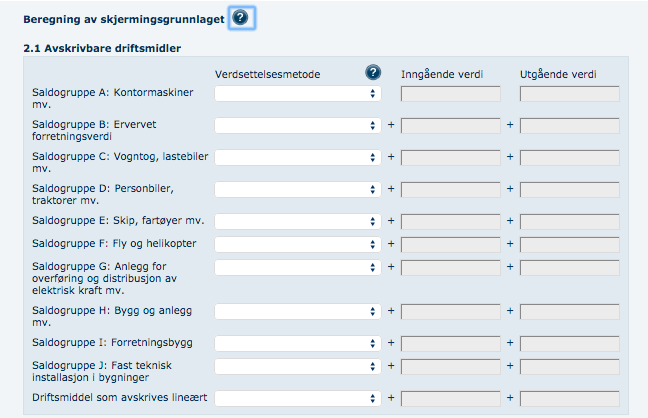648x418 pixels.
Task: Open Saldogruppe E Skip valuation dropdown
Action: point(297,221)
